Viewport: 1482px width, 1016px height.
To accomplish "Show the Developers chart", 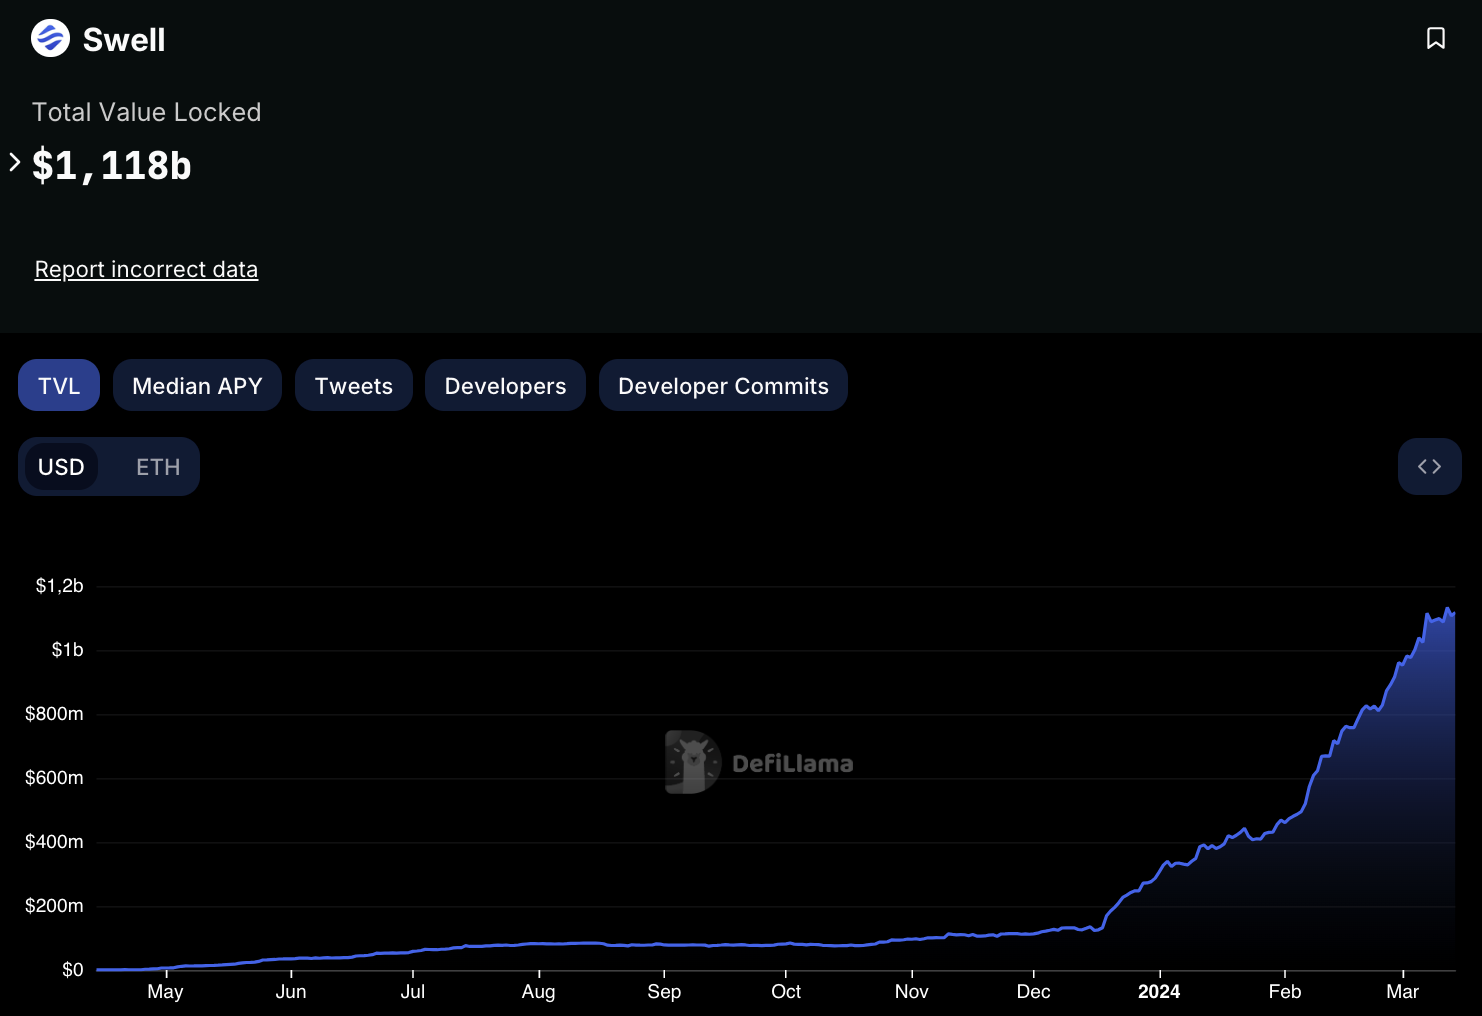I will pyautogui.click(x=505, y=385).
